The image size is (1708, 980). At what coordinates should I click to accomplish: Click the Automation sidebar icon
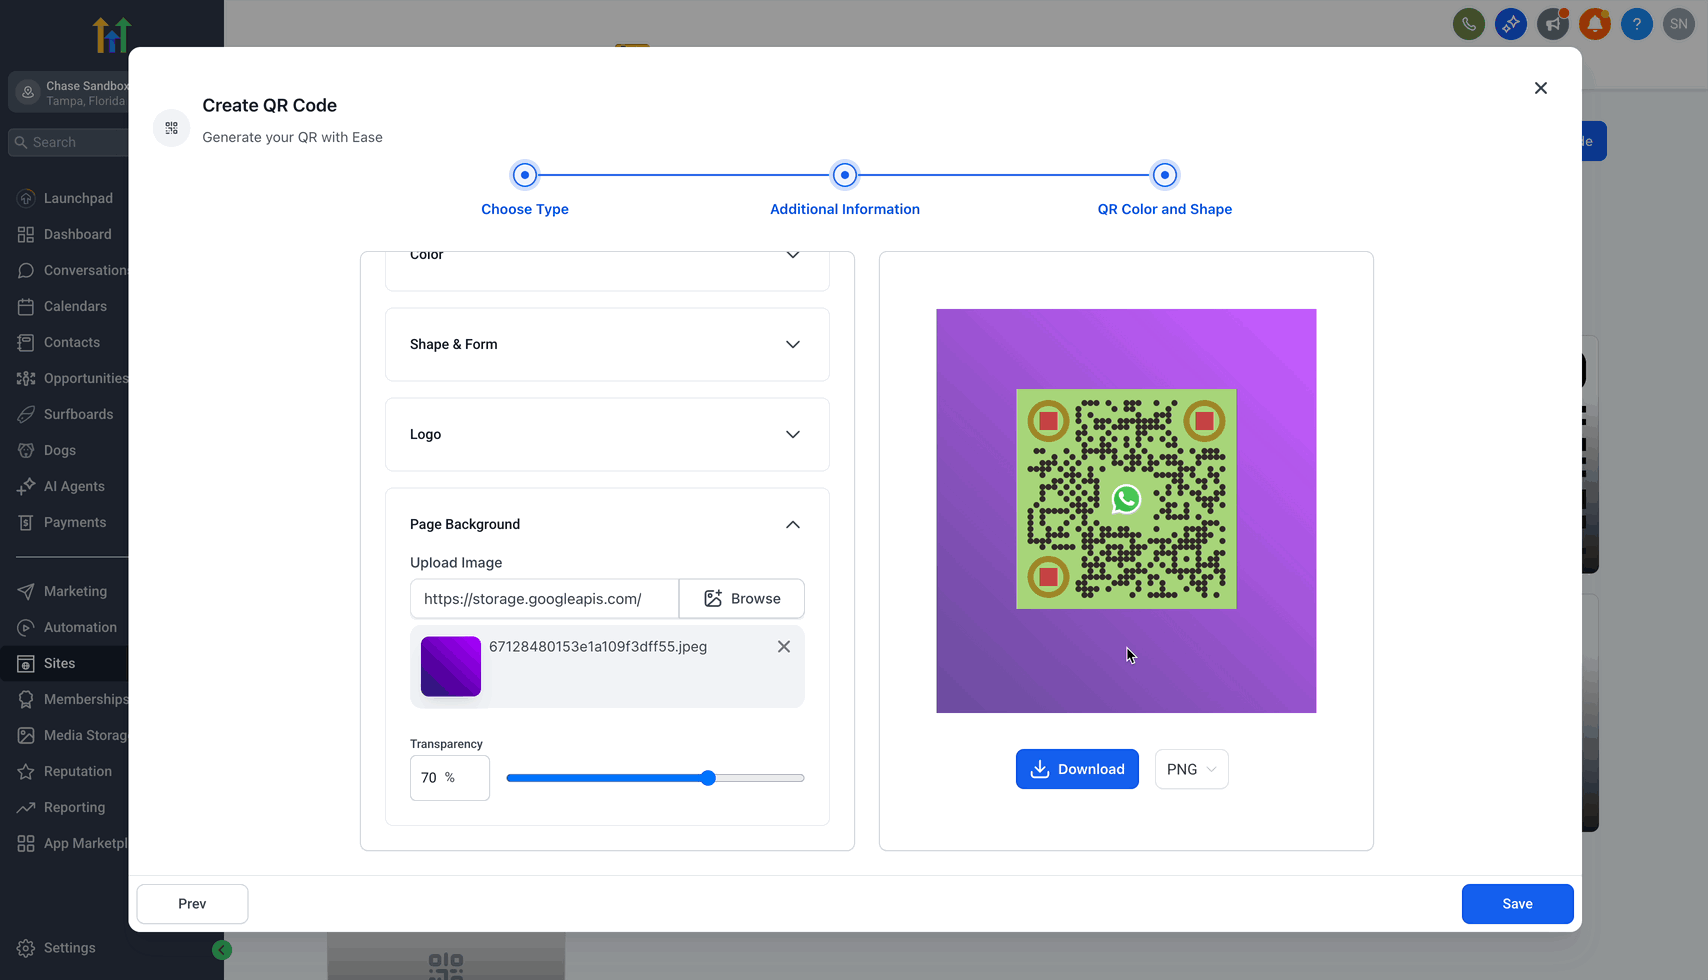pos(26,627)
